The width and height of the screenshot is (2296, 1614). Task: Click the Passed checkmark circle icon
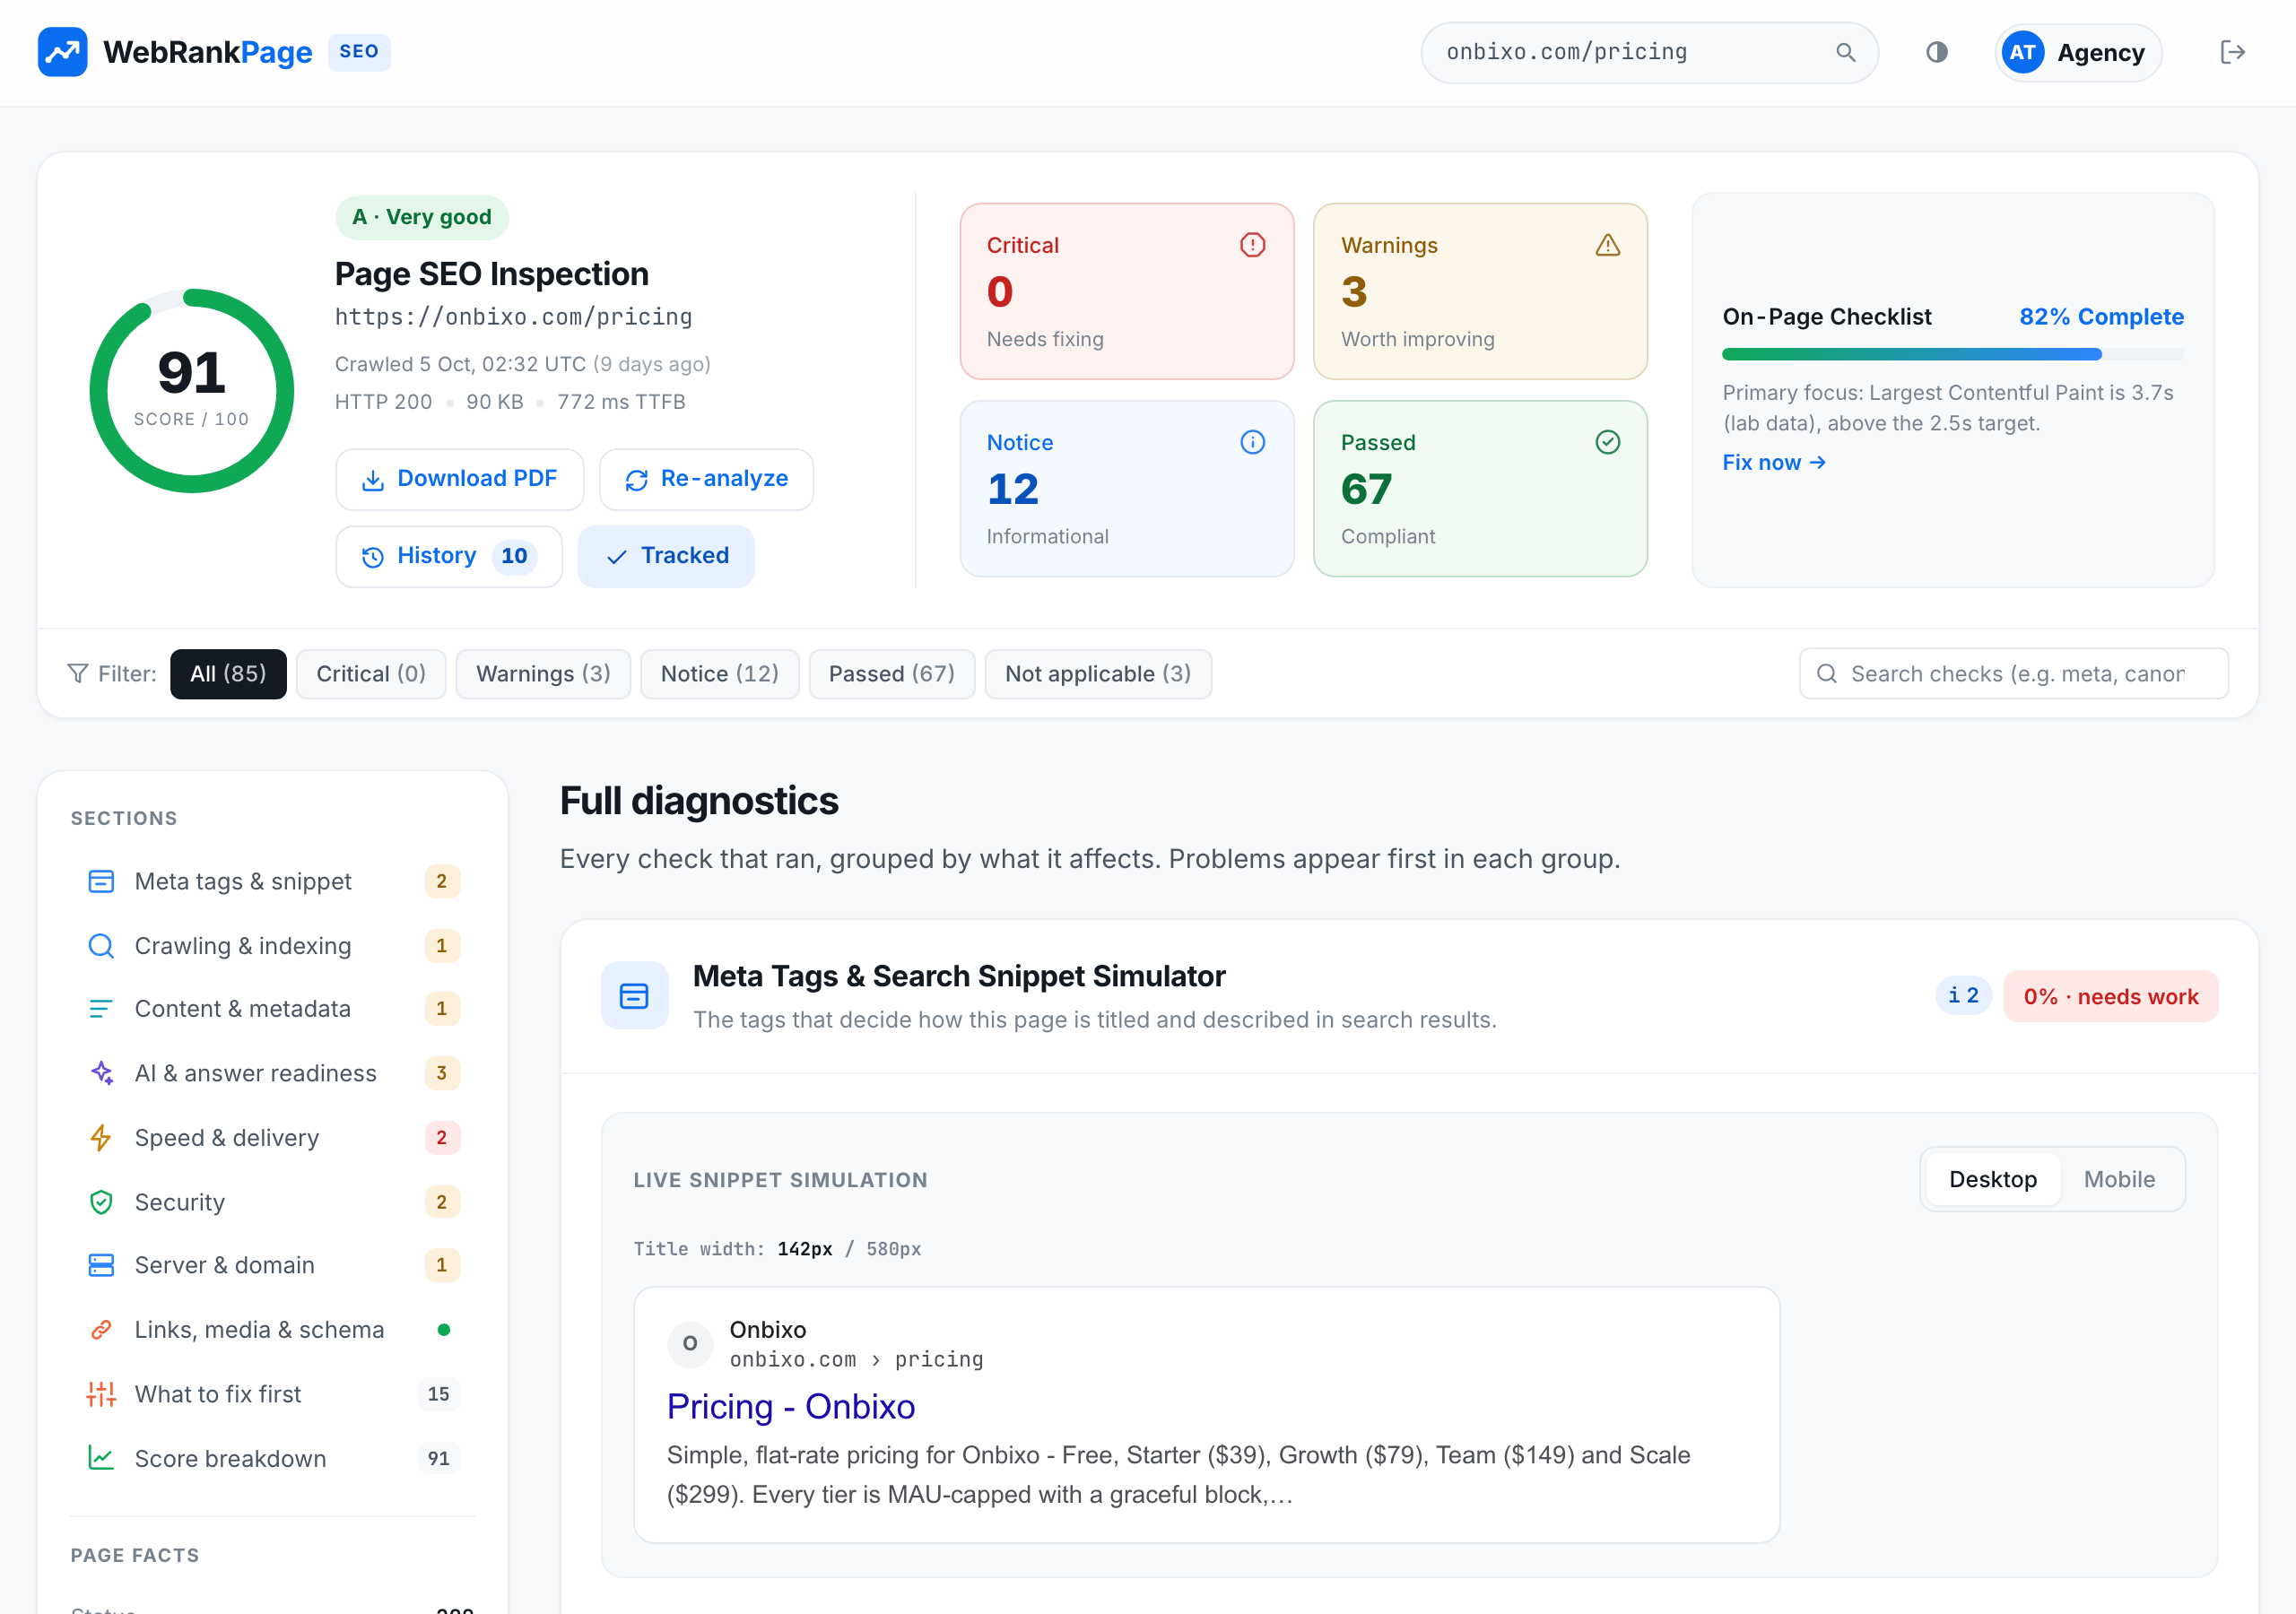1607,442
